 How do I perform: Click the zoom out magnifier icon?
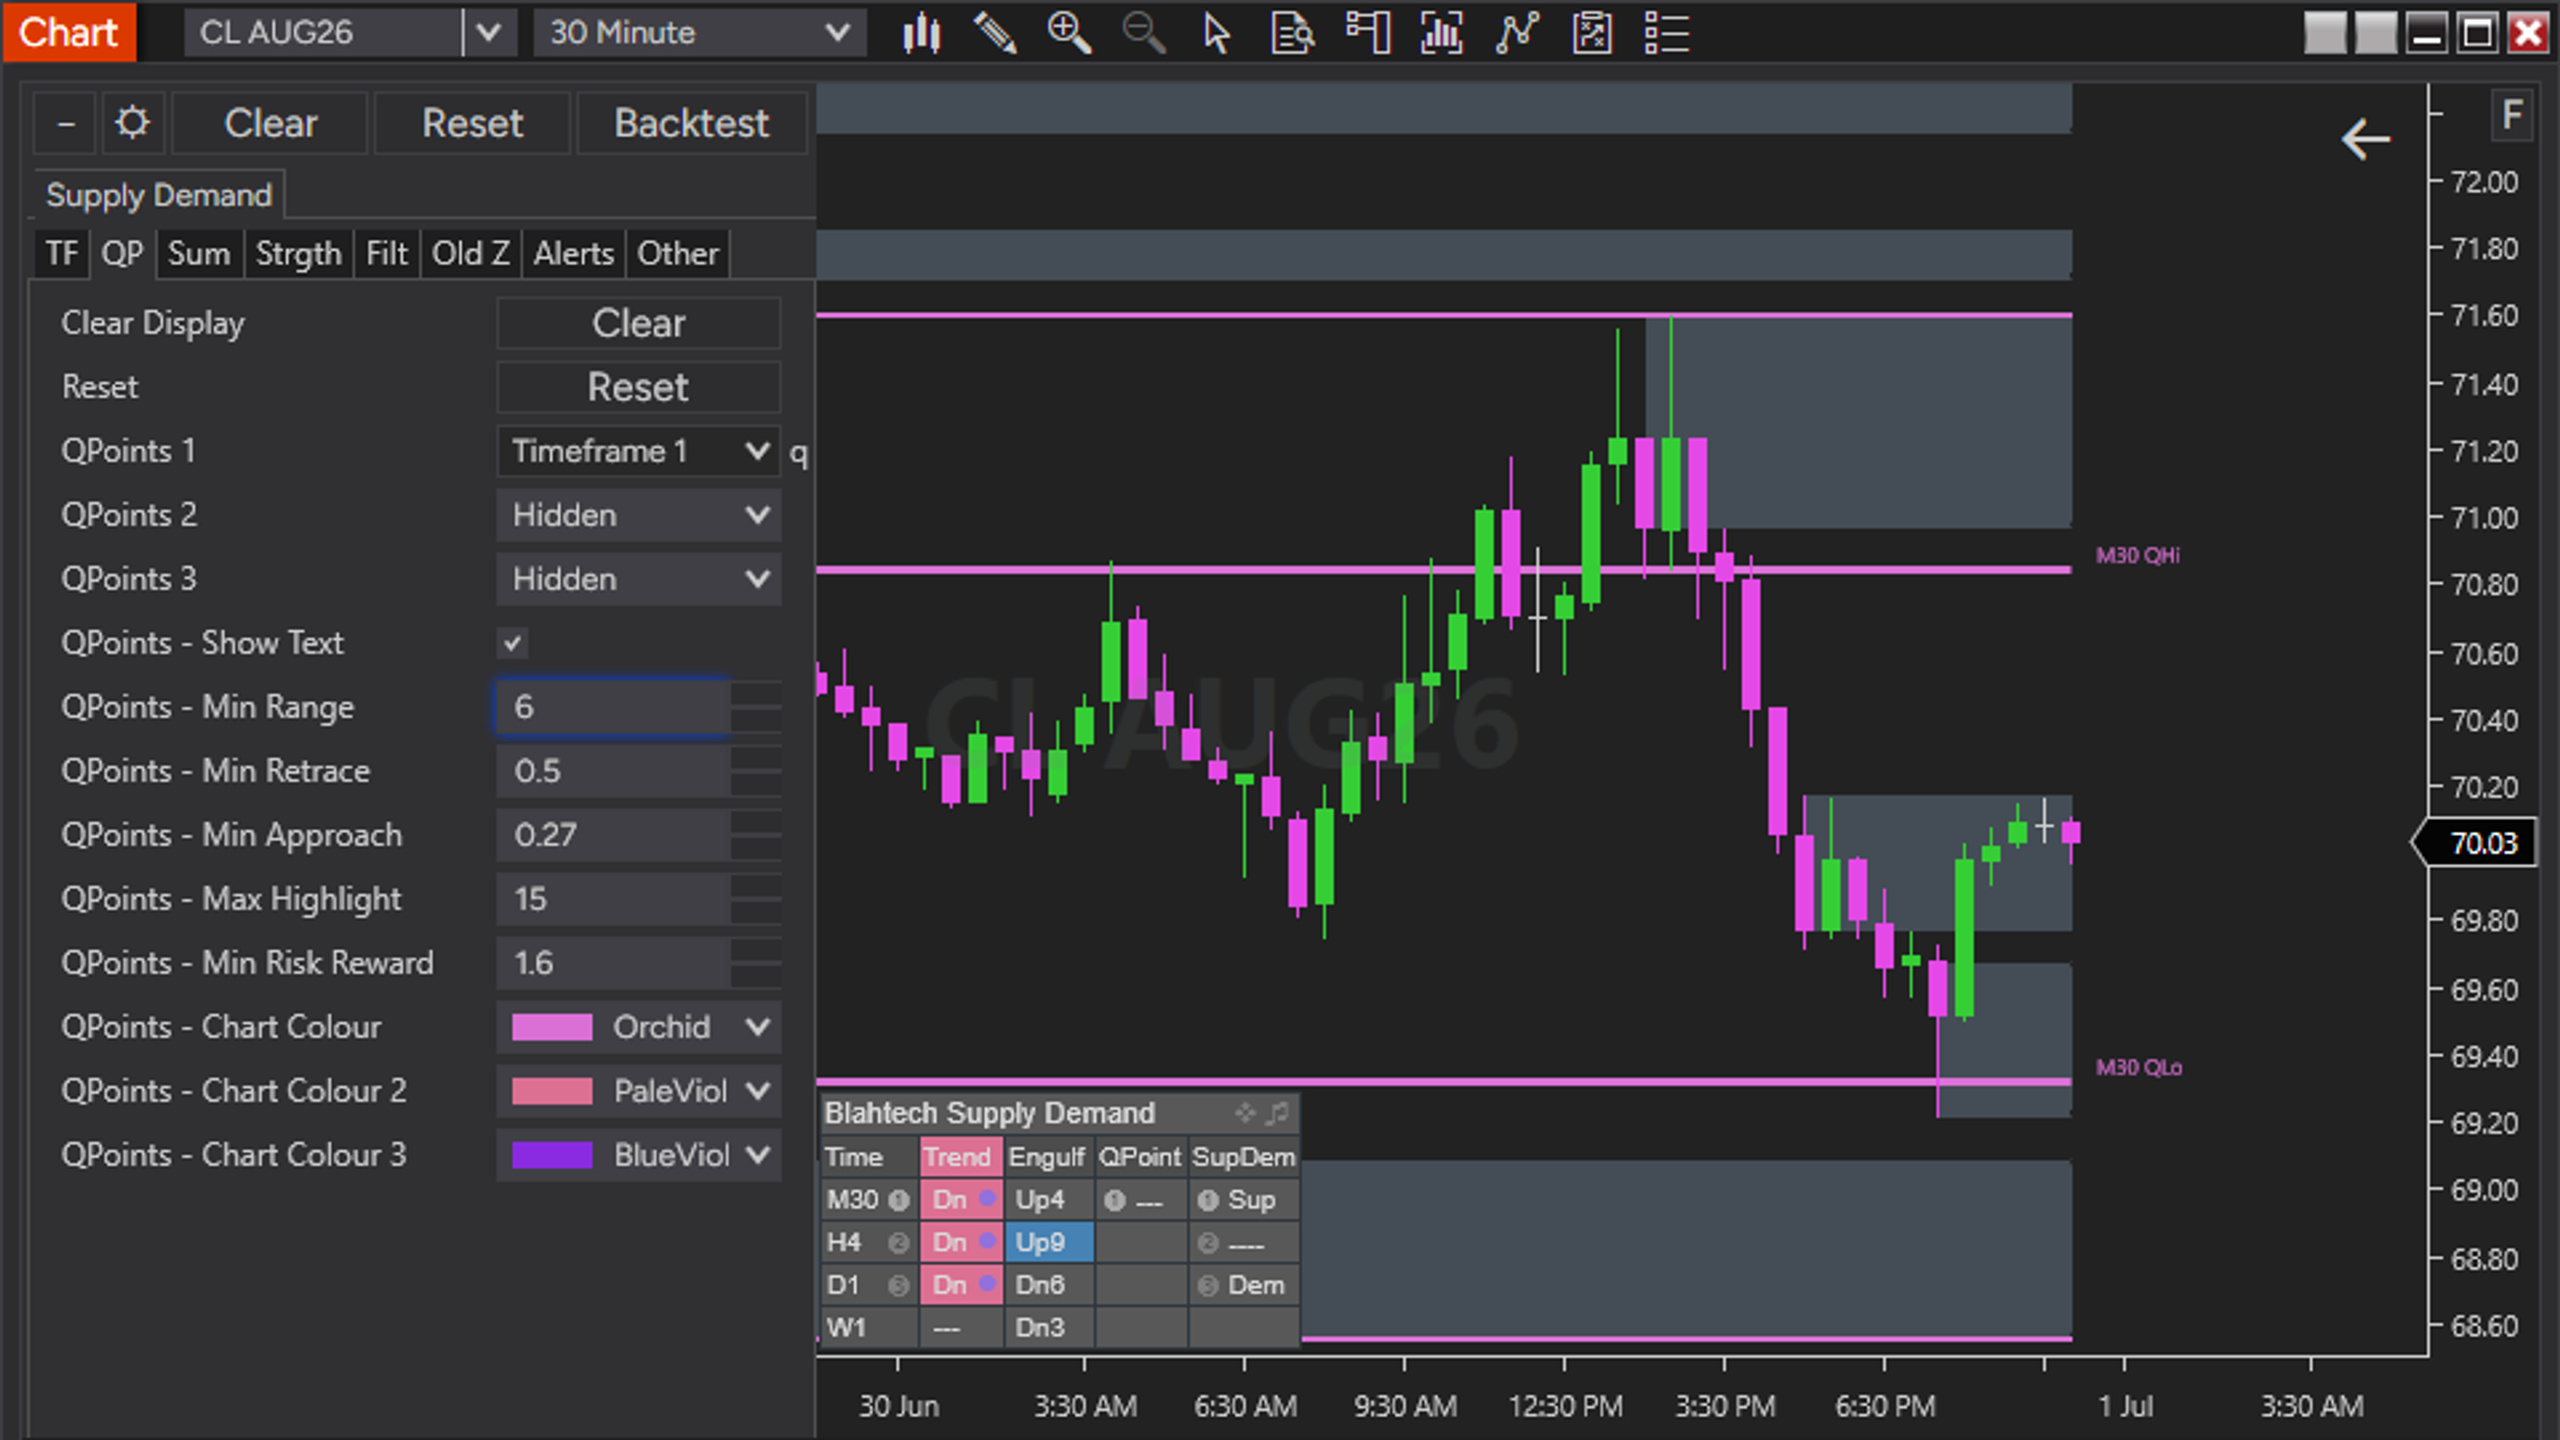click(1143, 33)
